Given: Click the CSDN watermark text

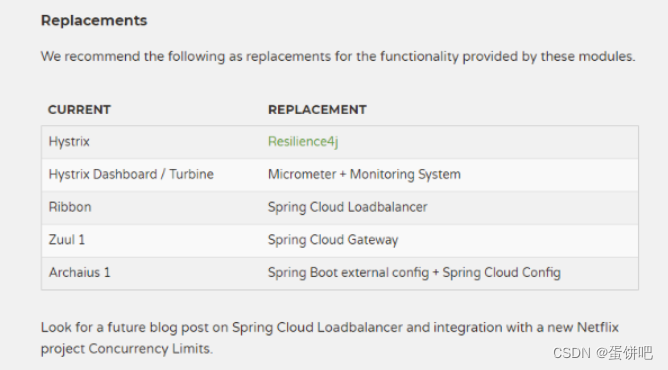Looking at the screenshot, I should tap(602, 353).
